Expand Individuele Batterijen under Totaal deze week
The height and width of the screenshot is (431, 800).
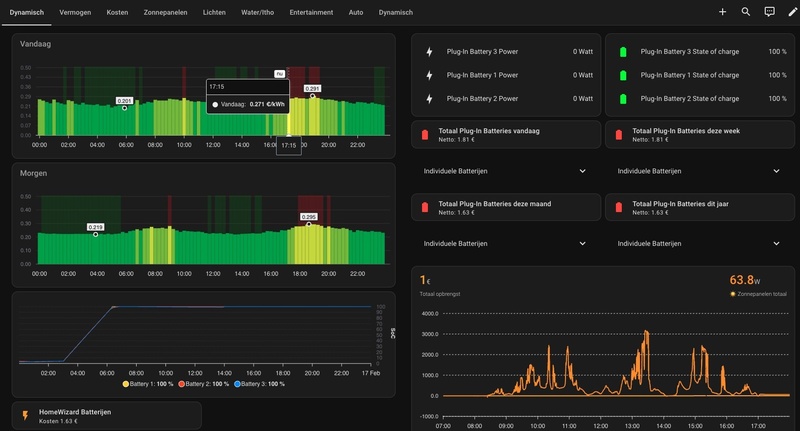(776, 171)
